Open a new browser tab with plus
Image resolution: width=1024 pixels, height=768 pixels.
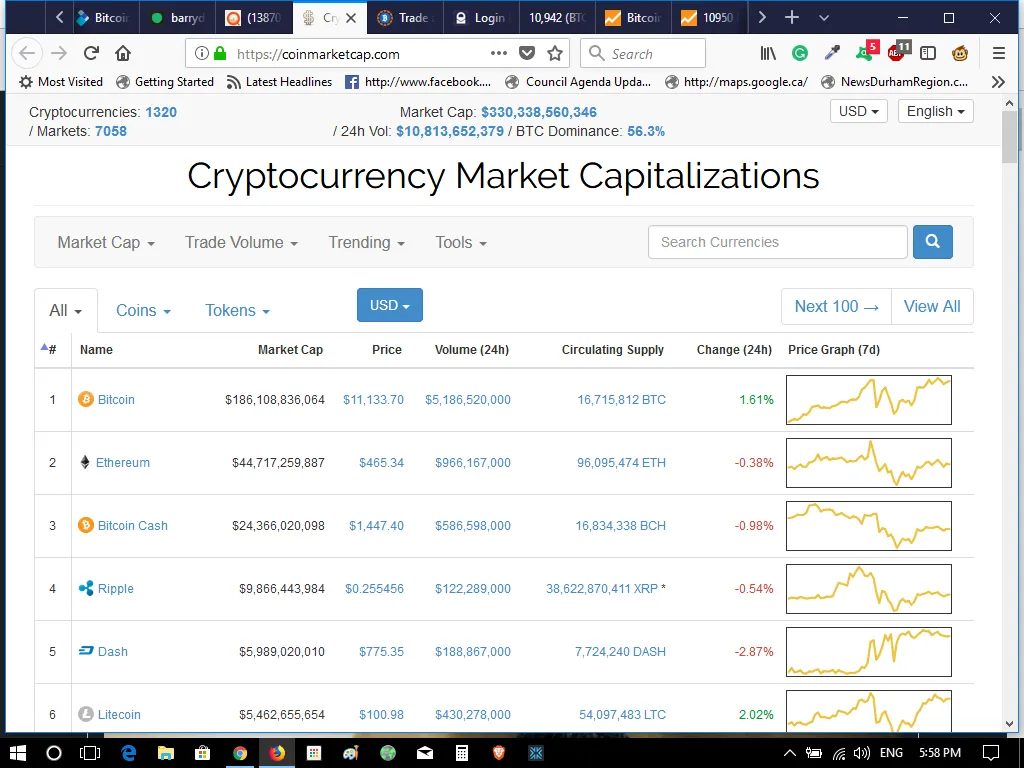(792, 18)
